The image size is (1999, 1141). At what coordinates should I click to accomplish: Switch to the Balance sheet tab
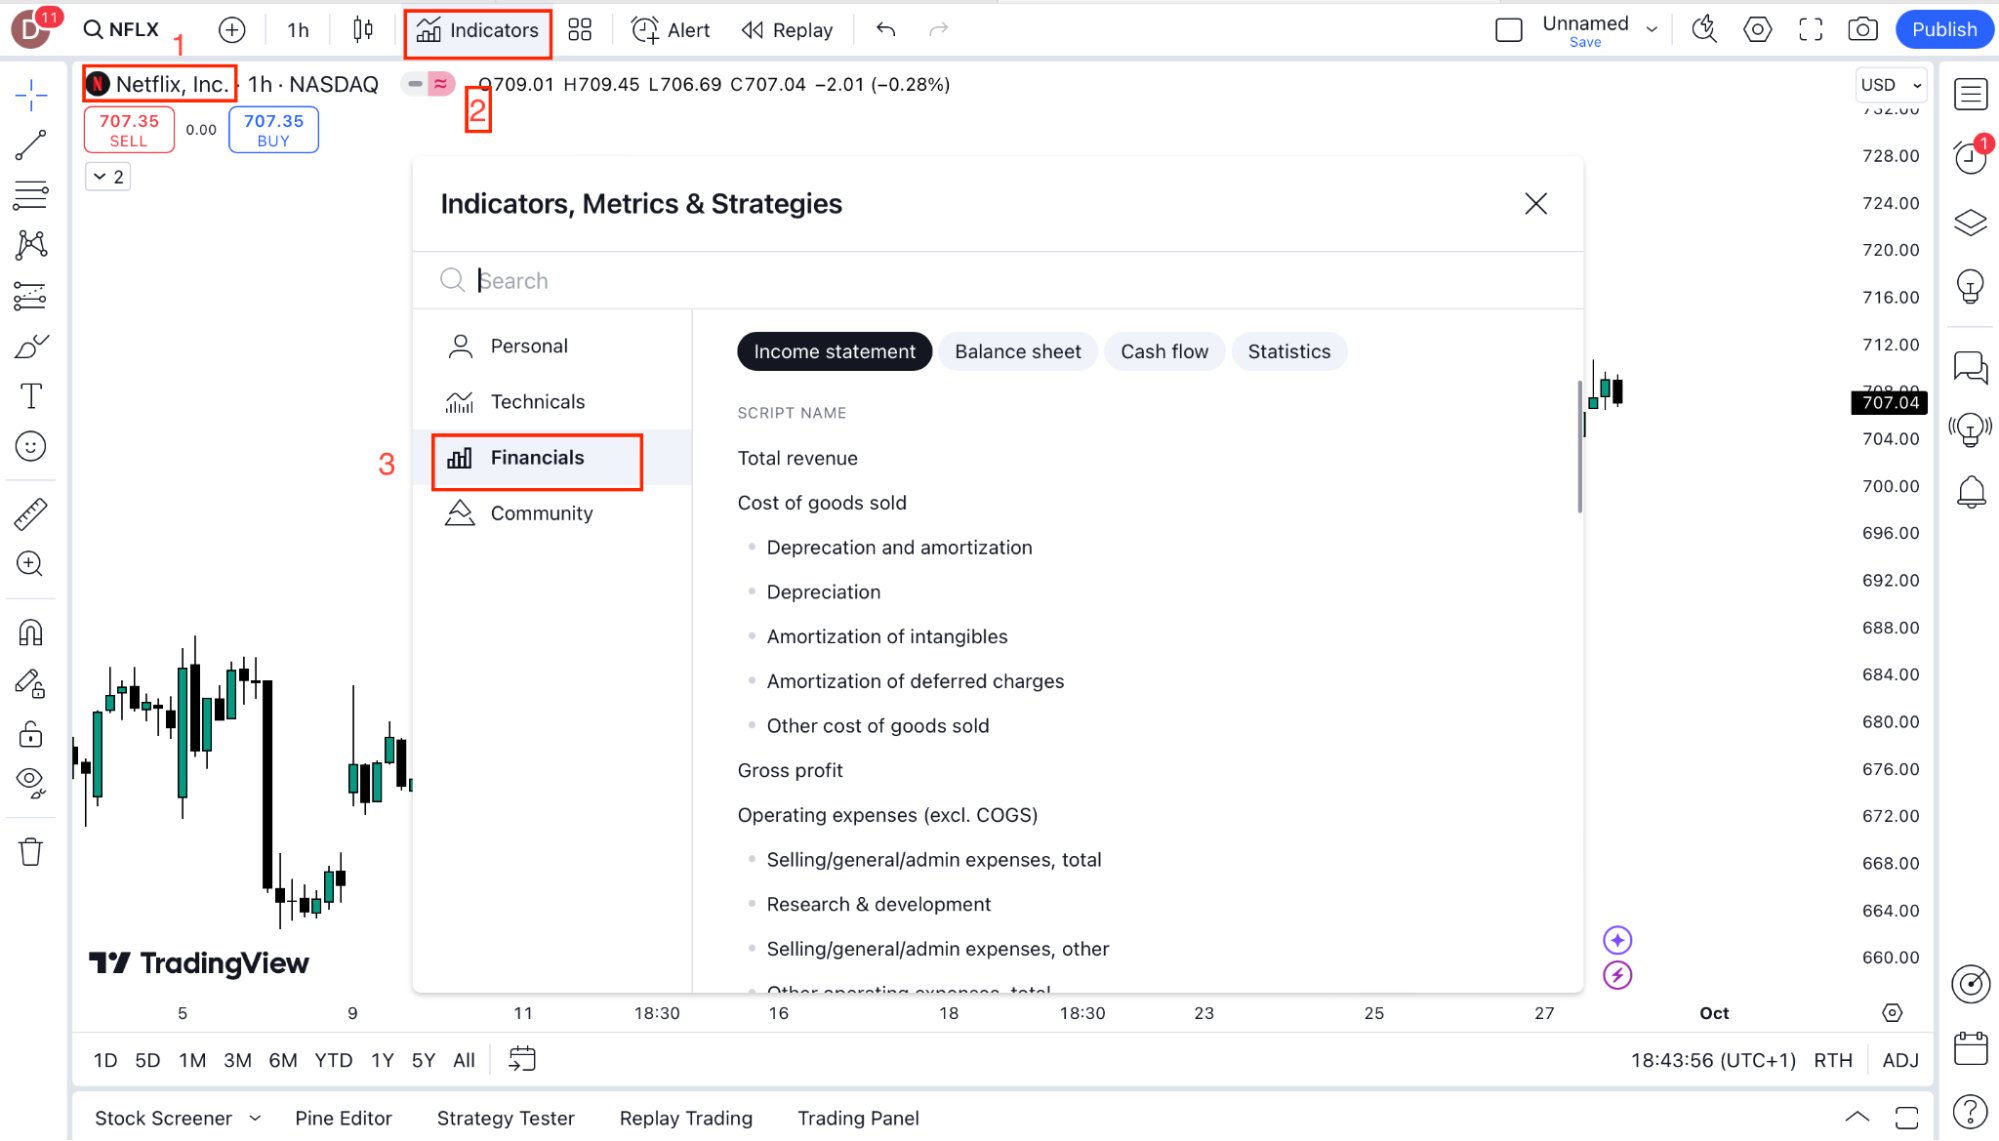click(x=1017, y=352)
